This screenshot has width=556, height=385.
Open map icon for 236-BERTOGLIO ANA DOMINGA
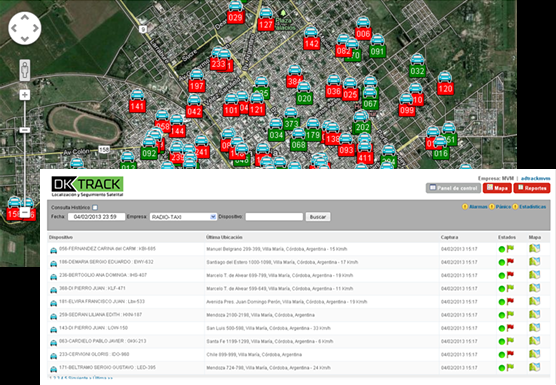coord(534,275)
